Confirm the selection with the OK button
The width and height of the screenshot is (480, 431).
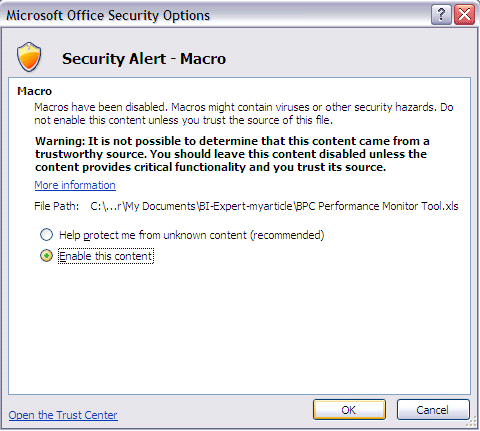(349, 410)
